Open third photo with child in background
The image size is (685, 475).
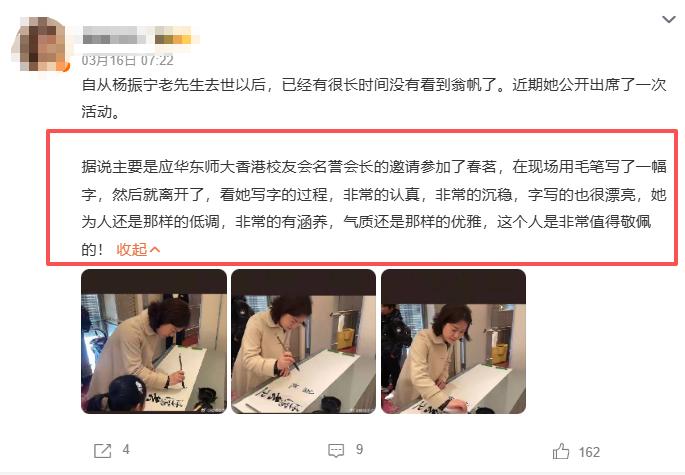point(453,341)
